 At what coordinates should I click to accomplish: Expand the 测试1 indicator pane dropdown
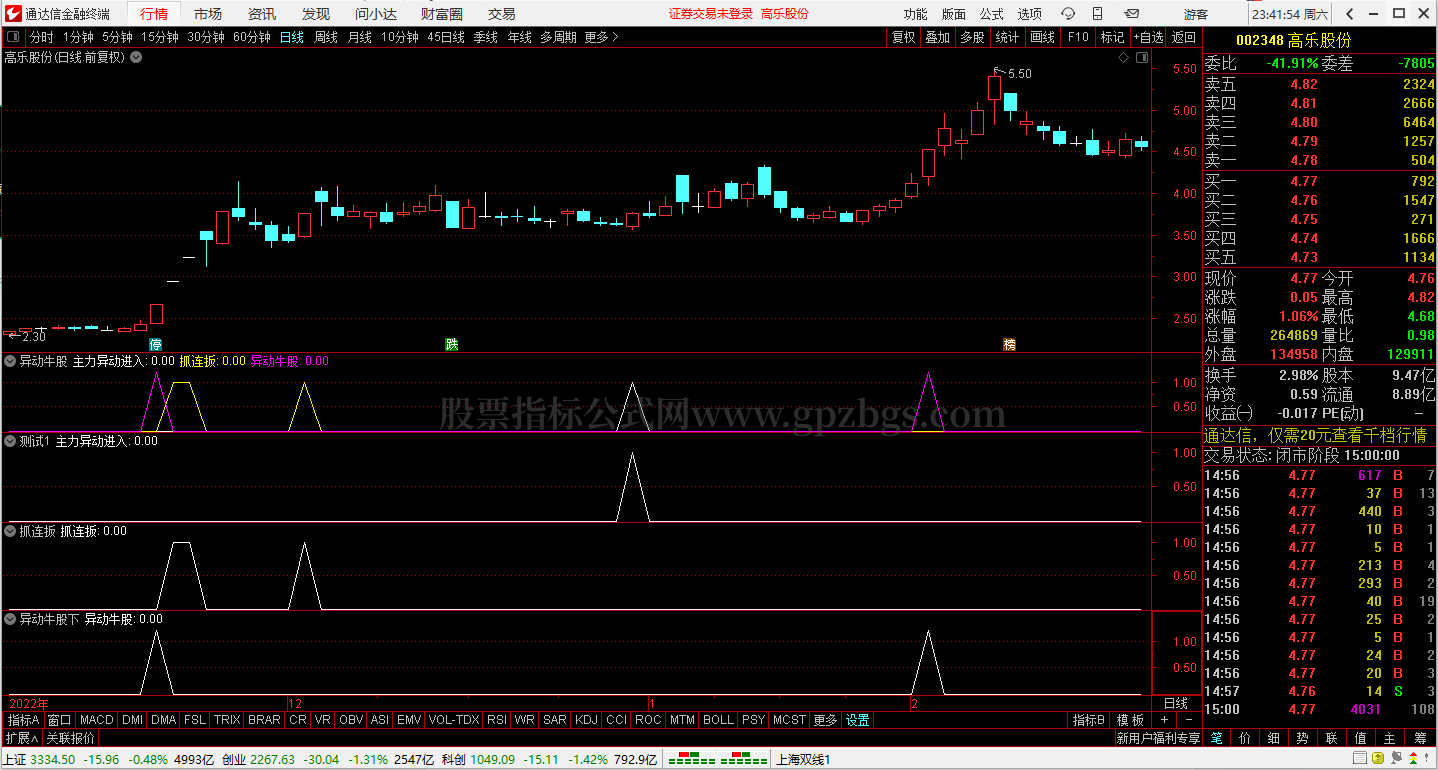pos(10,441)
